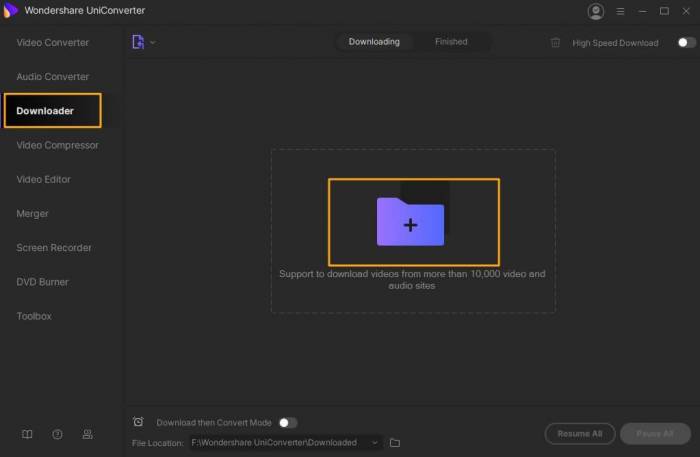Click the add file icon in toolbar
The height and width of the screenshot is (457, 700).
[138, 42]
